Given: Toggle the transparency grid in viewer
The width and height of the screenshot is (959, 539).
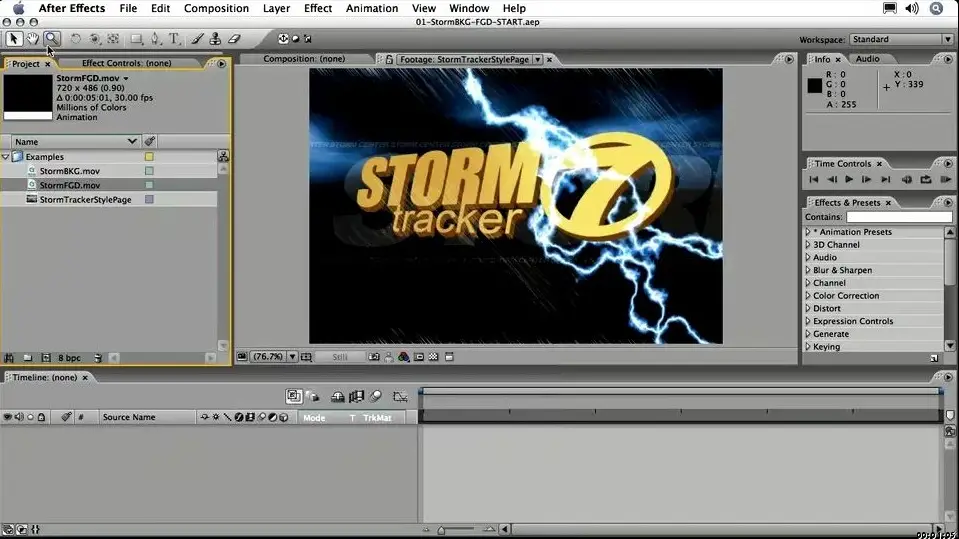Looking at the screenshot, I should [x=434, y=357].
